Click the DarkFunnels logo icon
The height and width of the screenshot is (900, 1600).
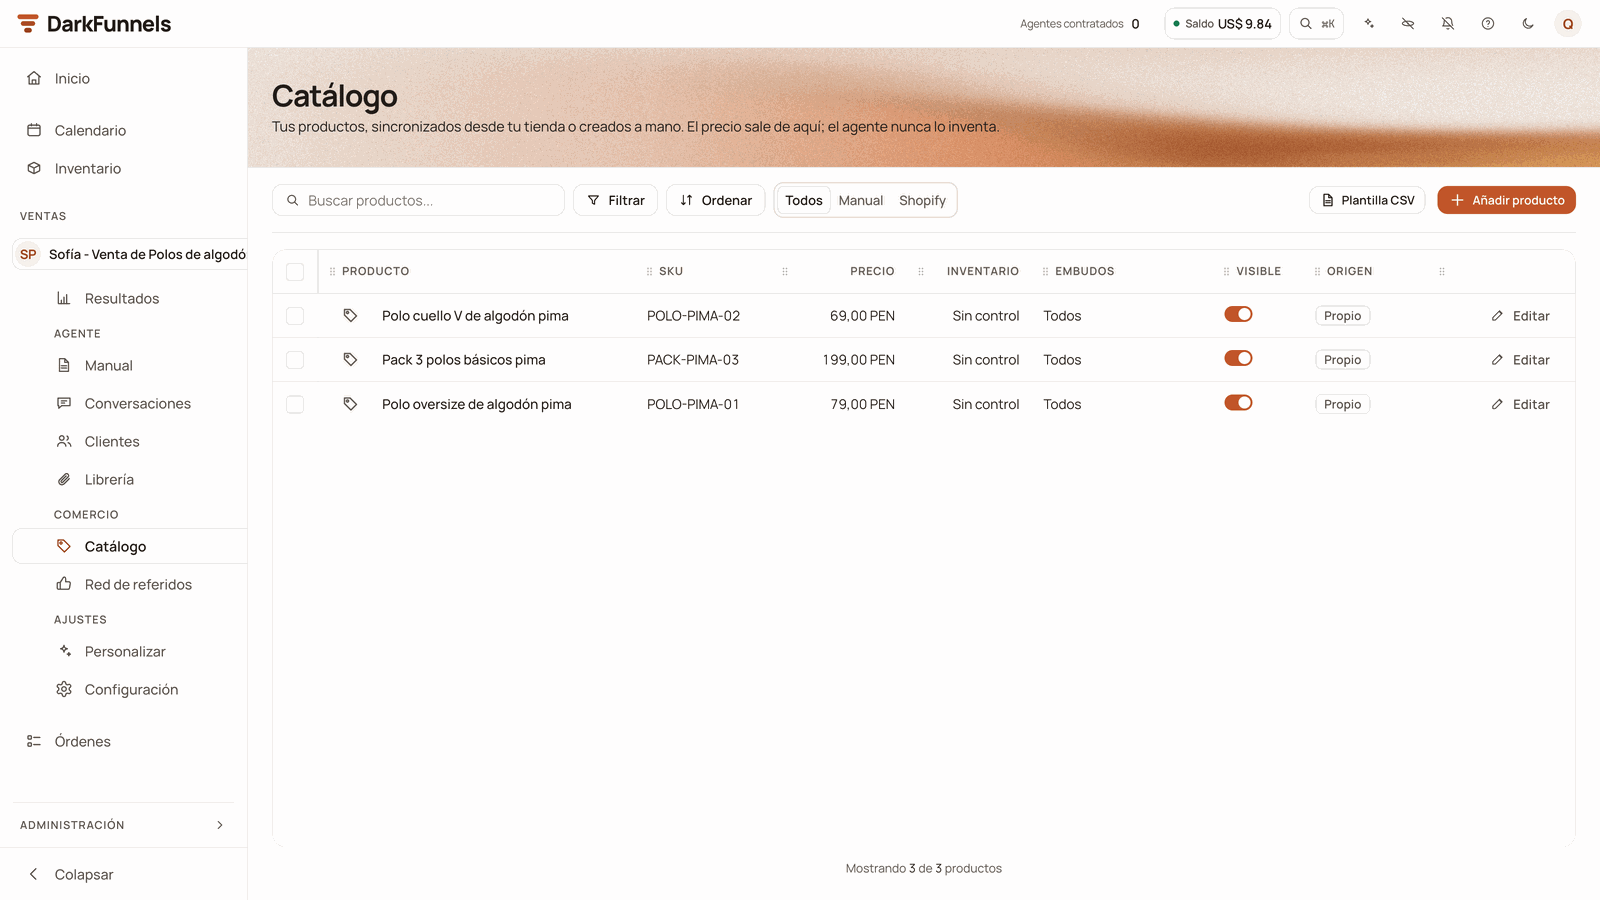(28, 23)
